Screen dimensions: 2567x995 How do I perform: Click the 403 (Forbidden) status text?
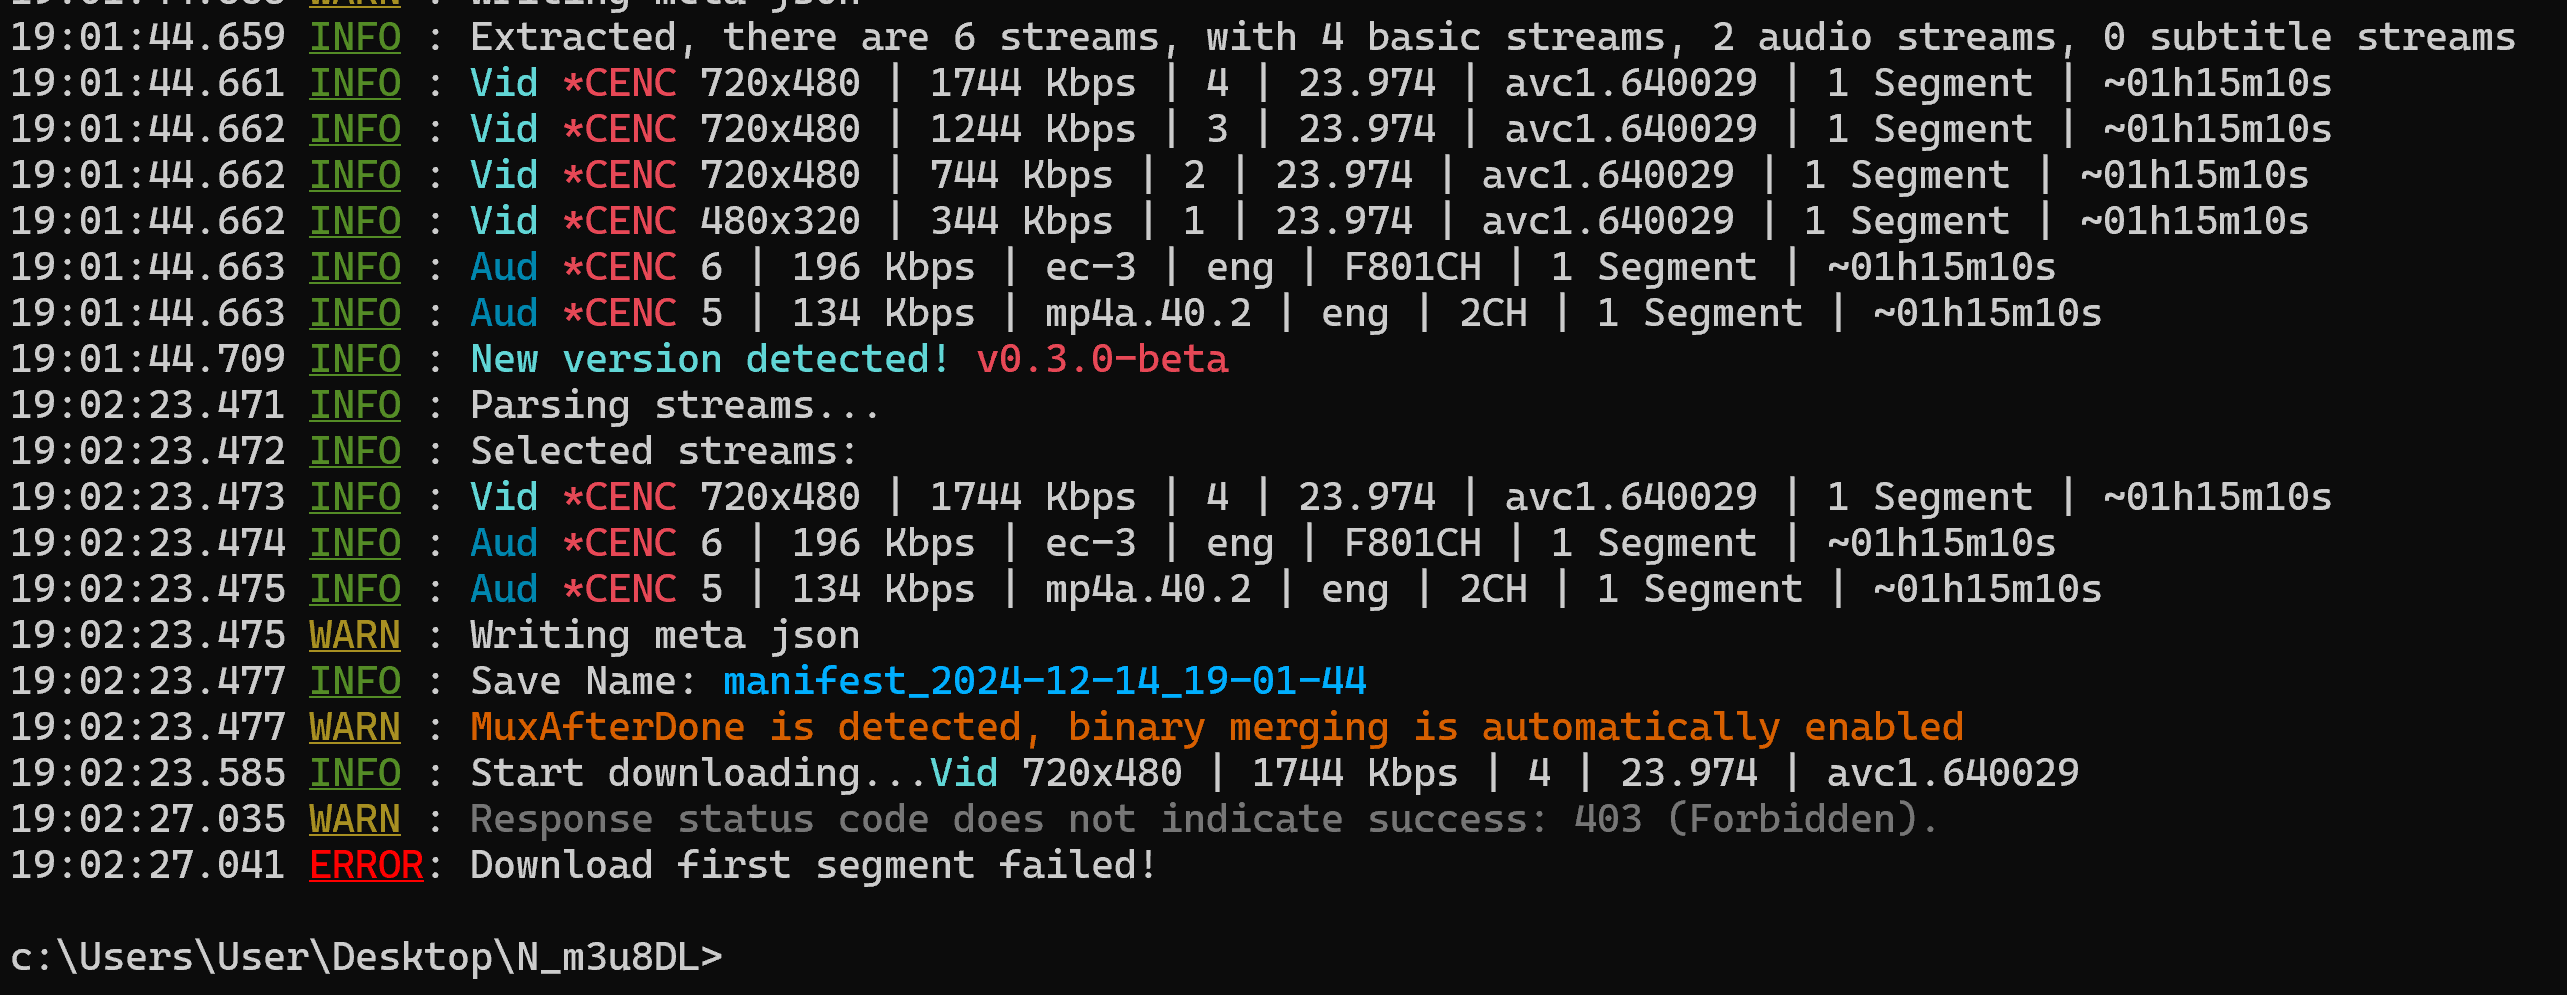1755,819
